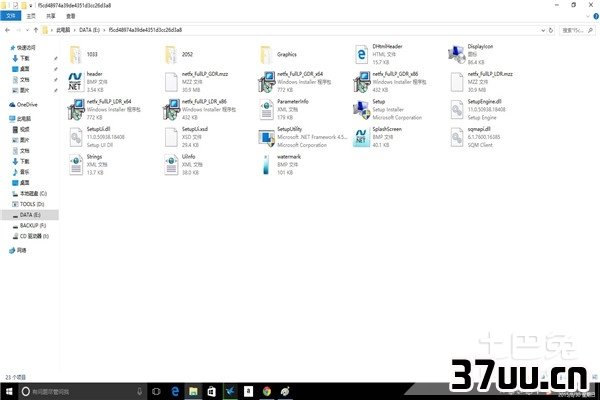This screenshot has height=400, width=600.
Task: Select the netfx_FullLP_LDR_x64 installer package icon
Action: tap(76, 109)
